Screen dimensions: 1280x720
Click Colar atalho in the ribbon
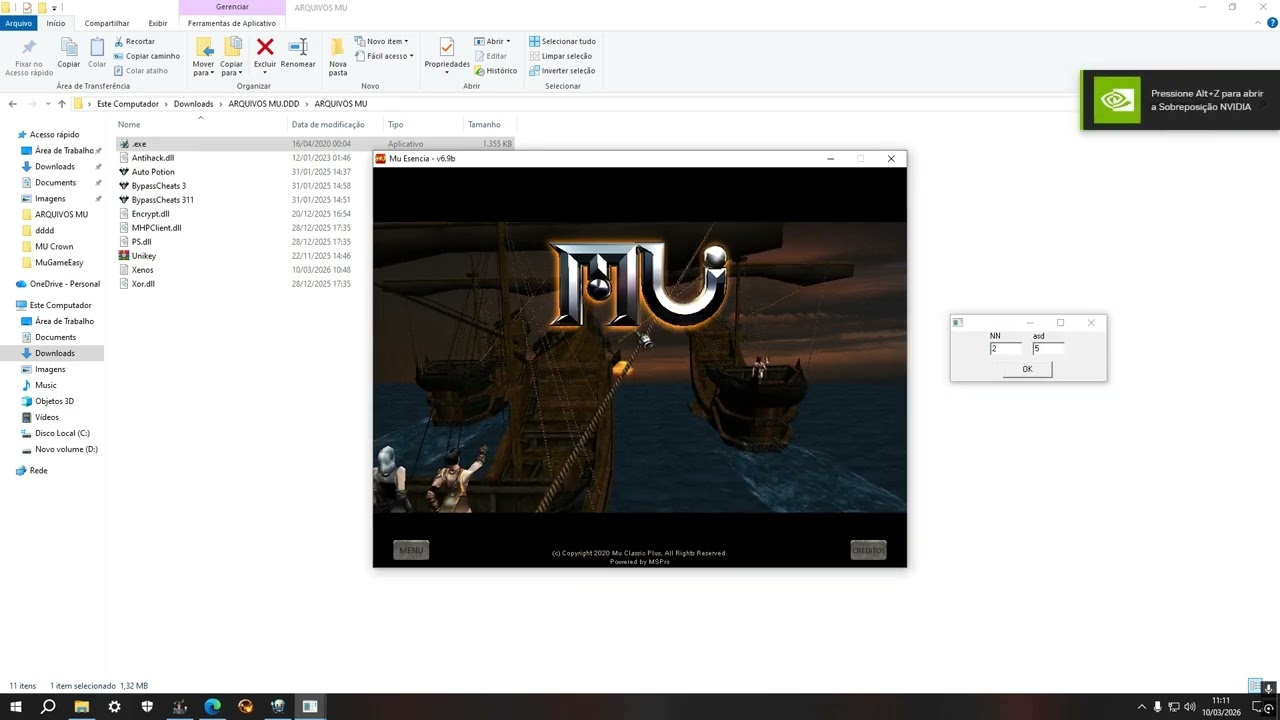(x=140, y=71)
